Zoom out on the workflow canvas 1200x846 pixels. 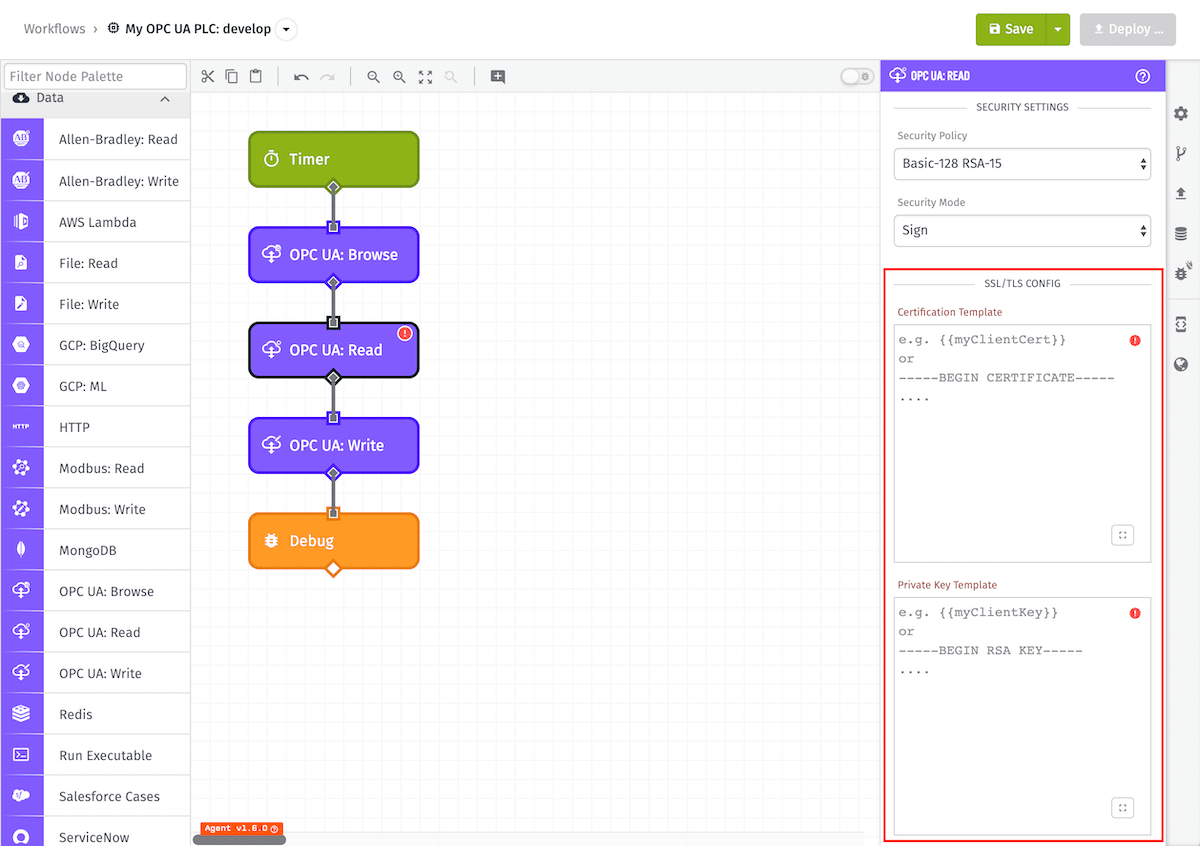pos(373,77)
